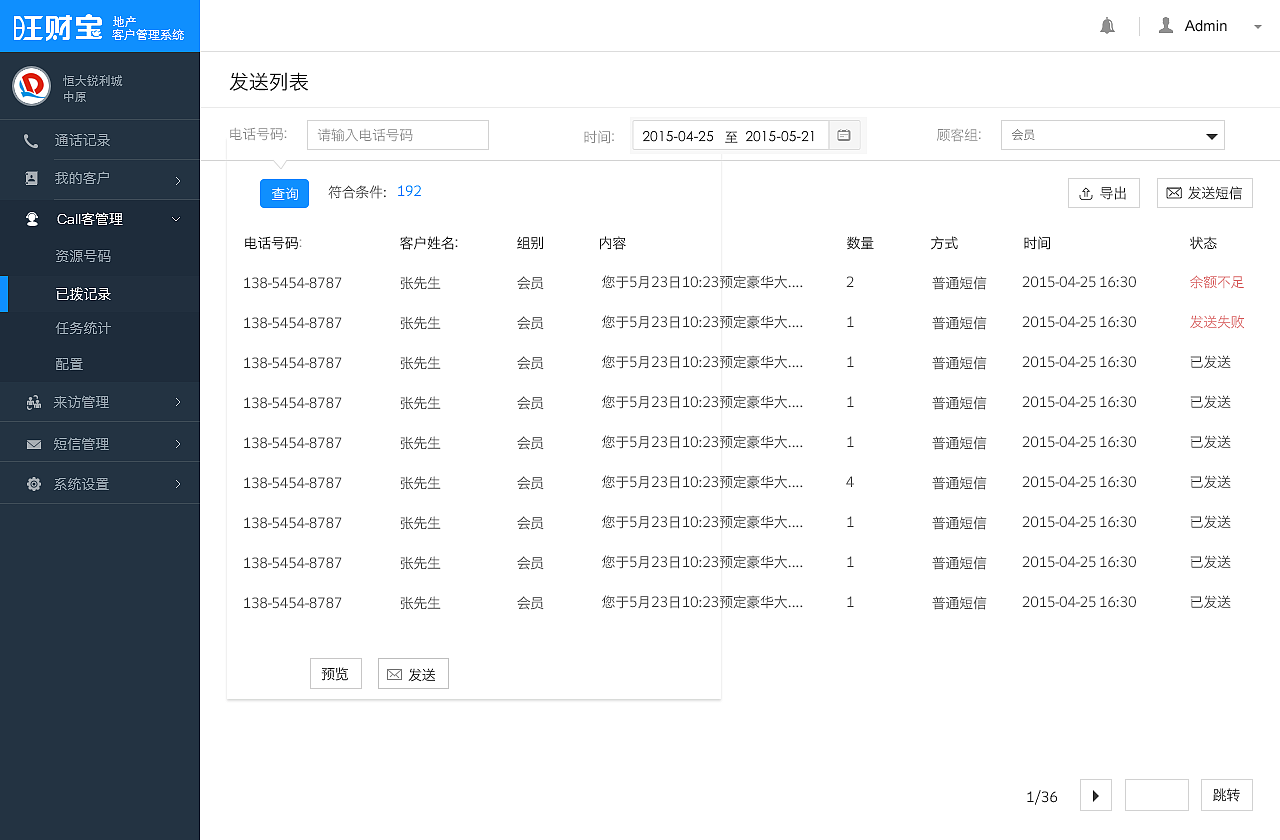Click inside the phone number input field

(x=397, y=134)
